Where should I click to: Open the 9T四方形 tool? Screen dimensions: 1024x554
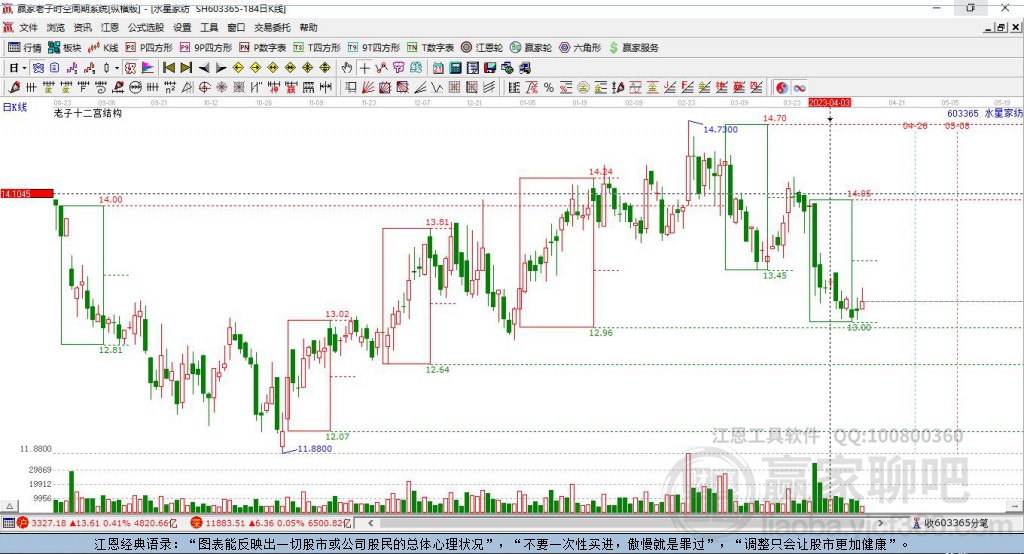coord(374,48)
